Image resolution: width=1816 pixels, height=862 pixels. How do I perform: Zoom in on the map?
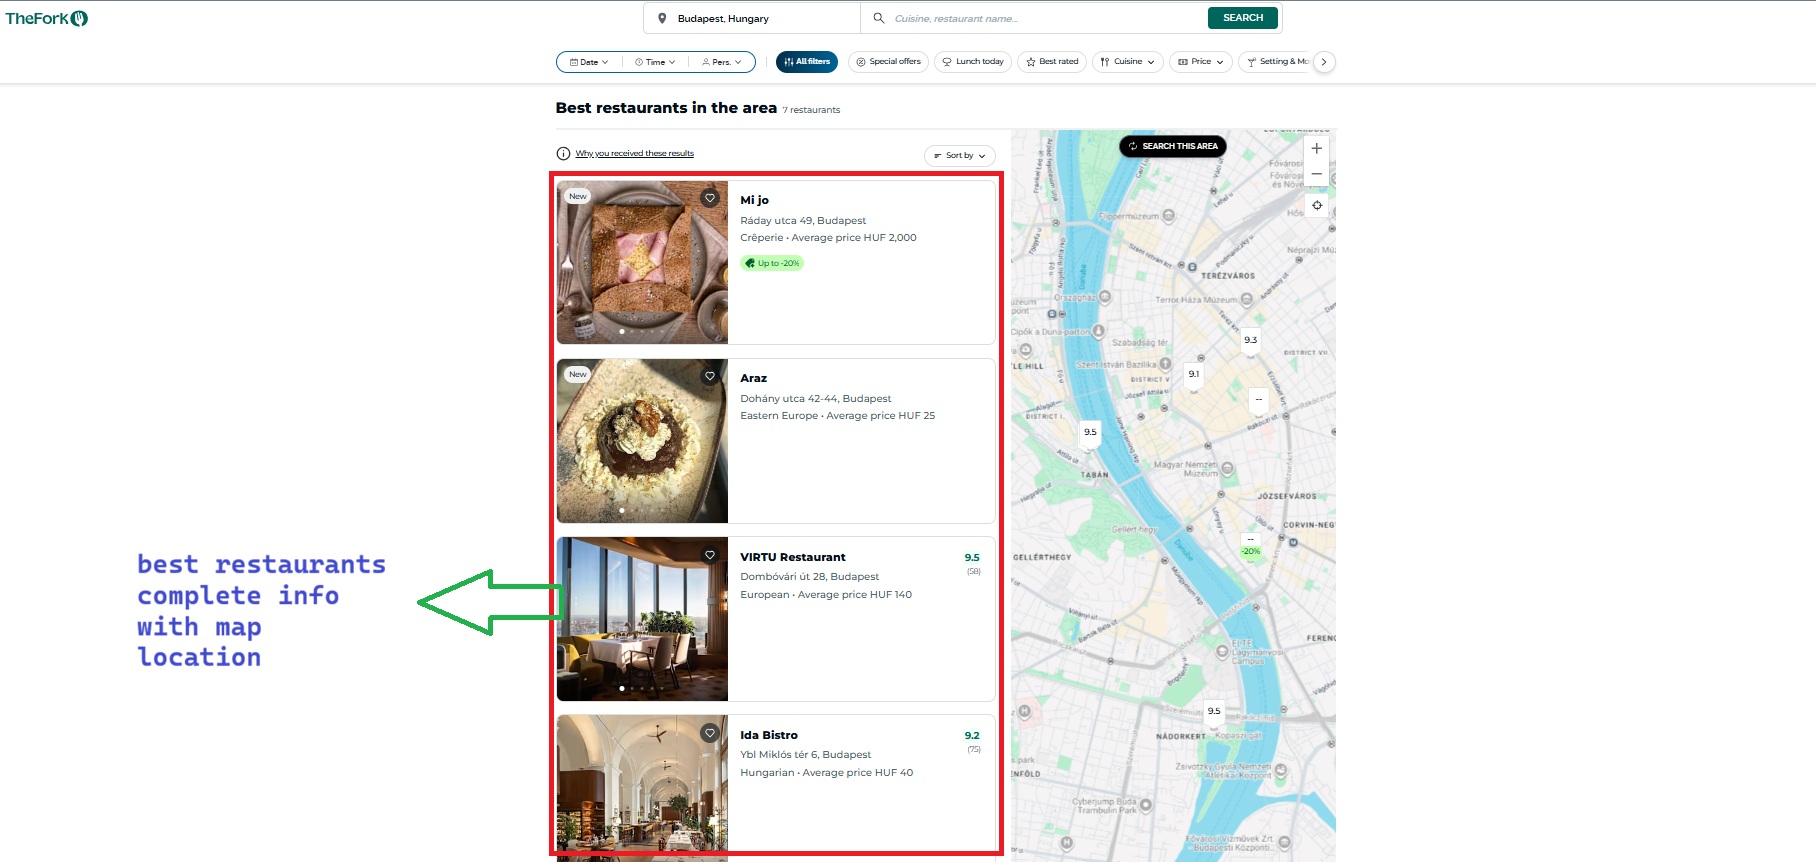tap(1317, 148)
